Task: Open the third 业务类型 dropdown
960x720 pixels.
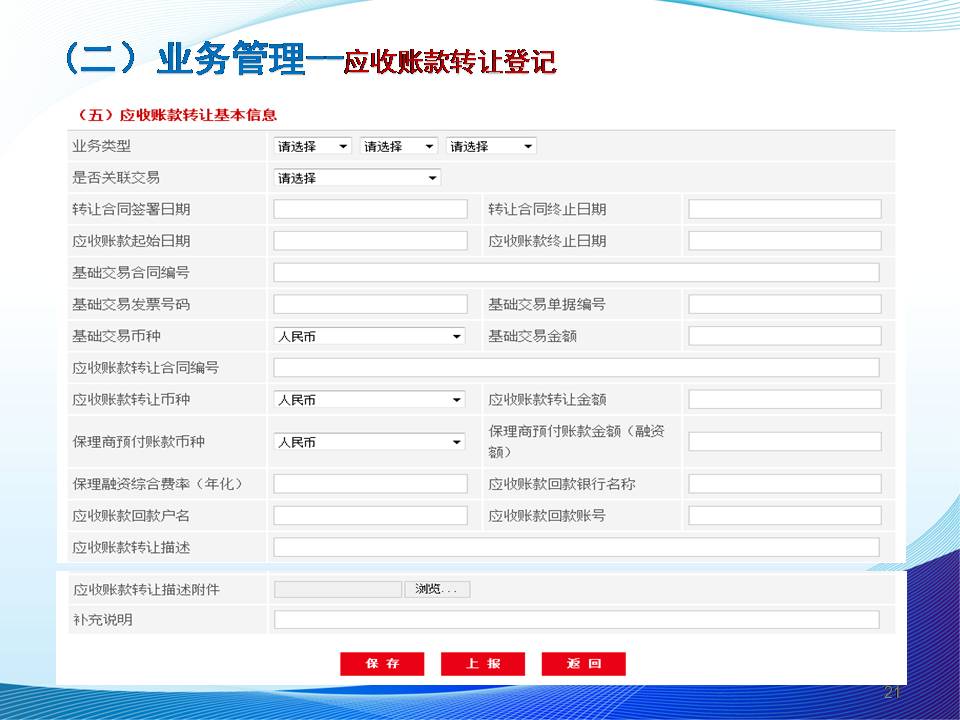Action: point(491,146)
